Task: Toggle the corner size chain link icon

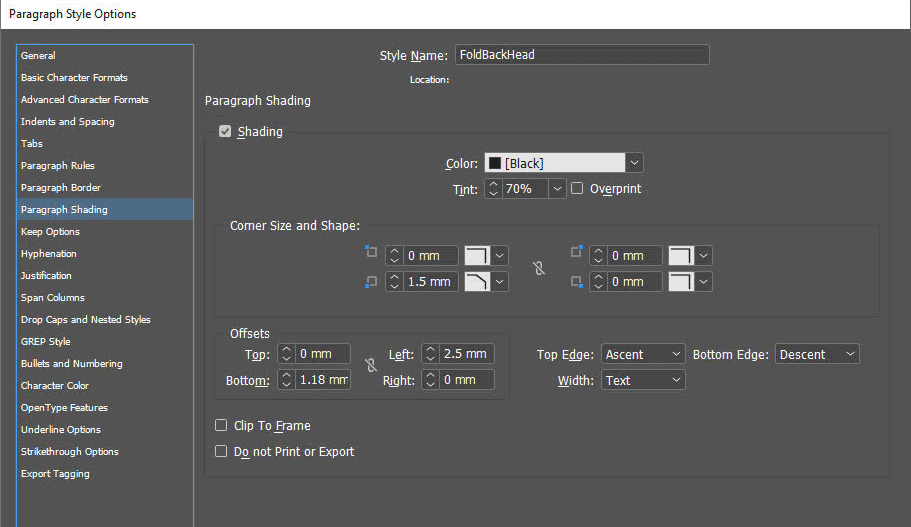Action: (539, 268)
